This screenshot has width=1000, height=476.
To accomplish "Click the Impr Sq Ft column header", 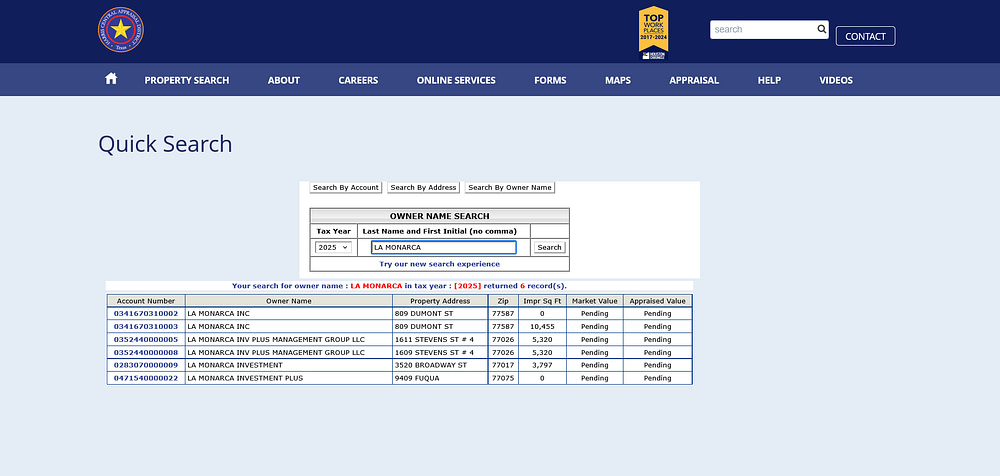I will (542, 301).
